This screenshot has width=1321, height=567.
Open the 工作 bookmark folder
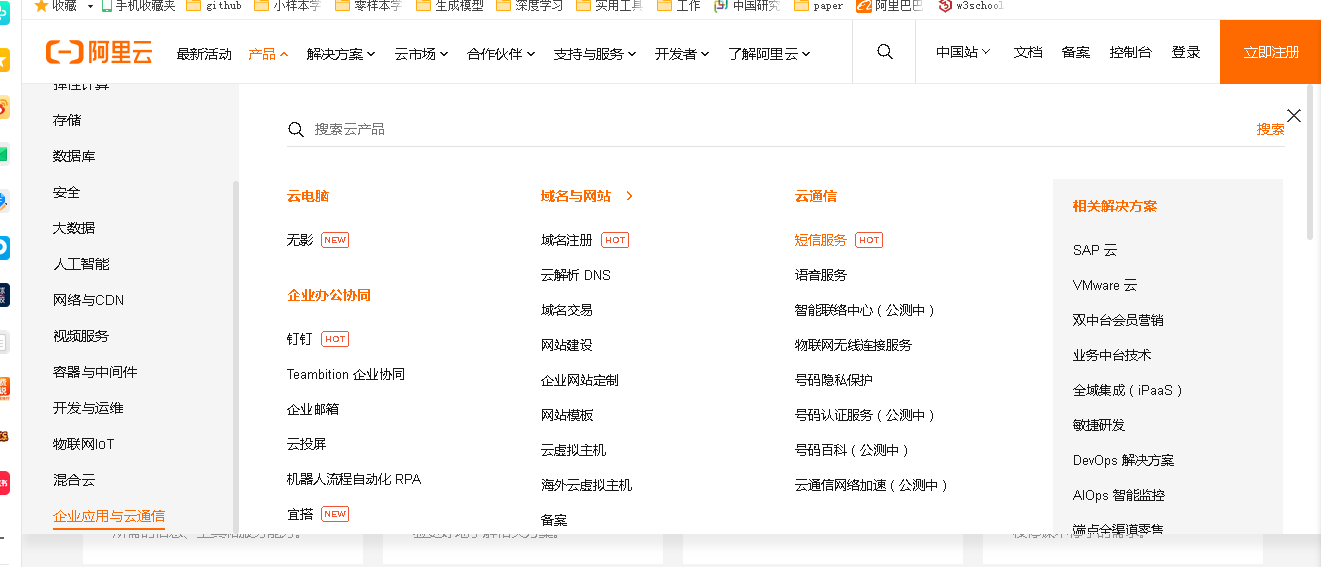tap(679, 5)
